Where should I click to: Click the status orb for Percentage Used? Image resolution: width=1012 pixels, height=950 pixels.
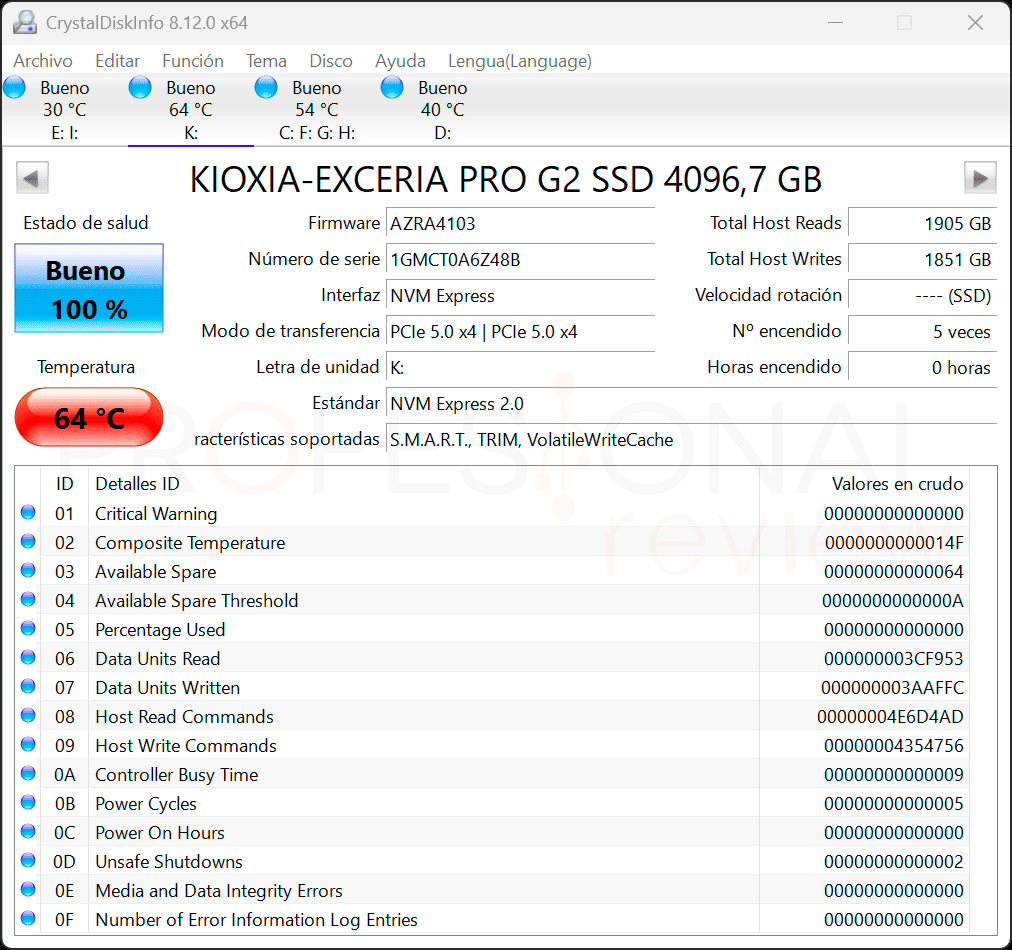pos(28,629)
